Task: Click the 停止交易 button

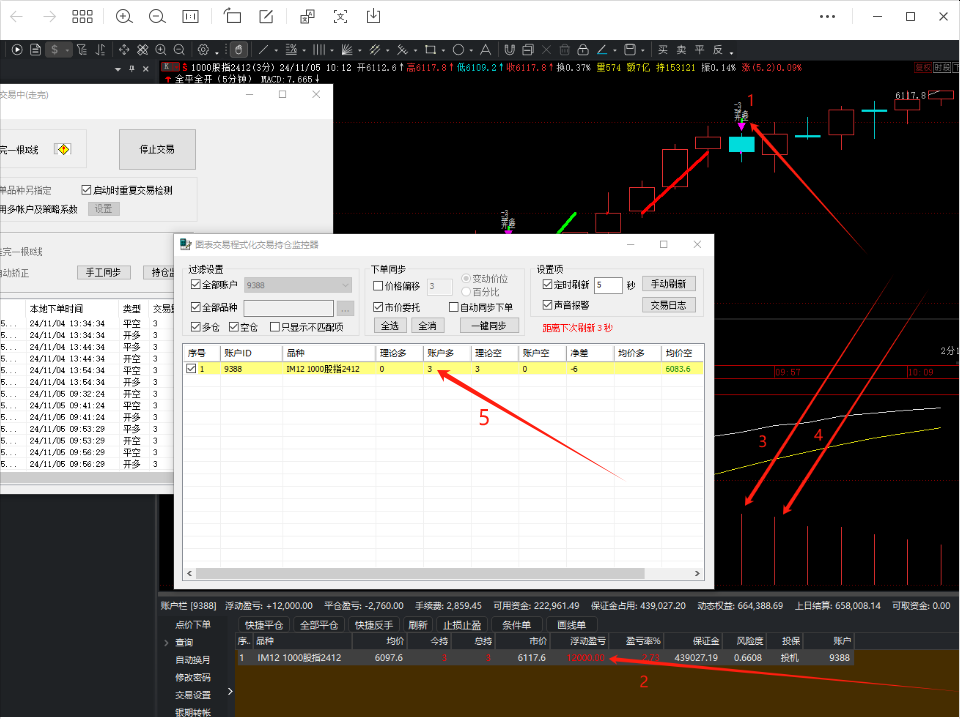Action: [x=157, y=149]
